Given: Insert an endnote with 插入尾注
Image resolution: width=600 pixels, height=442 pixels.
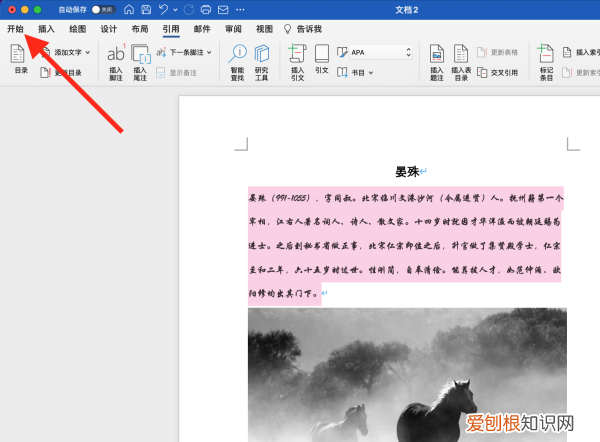Looking at the screenshot, I should coord(140,62).
